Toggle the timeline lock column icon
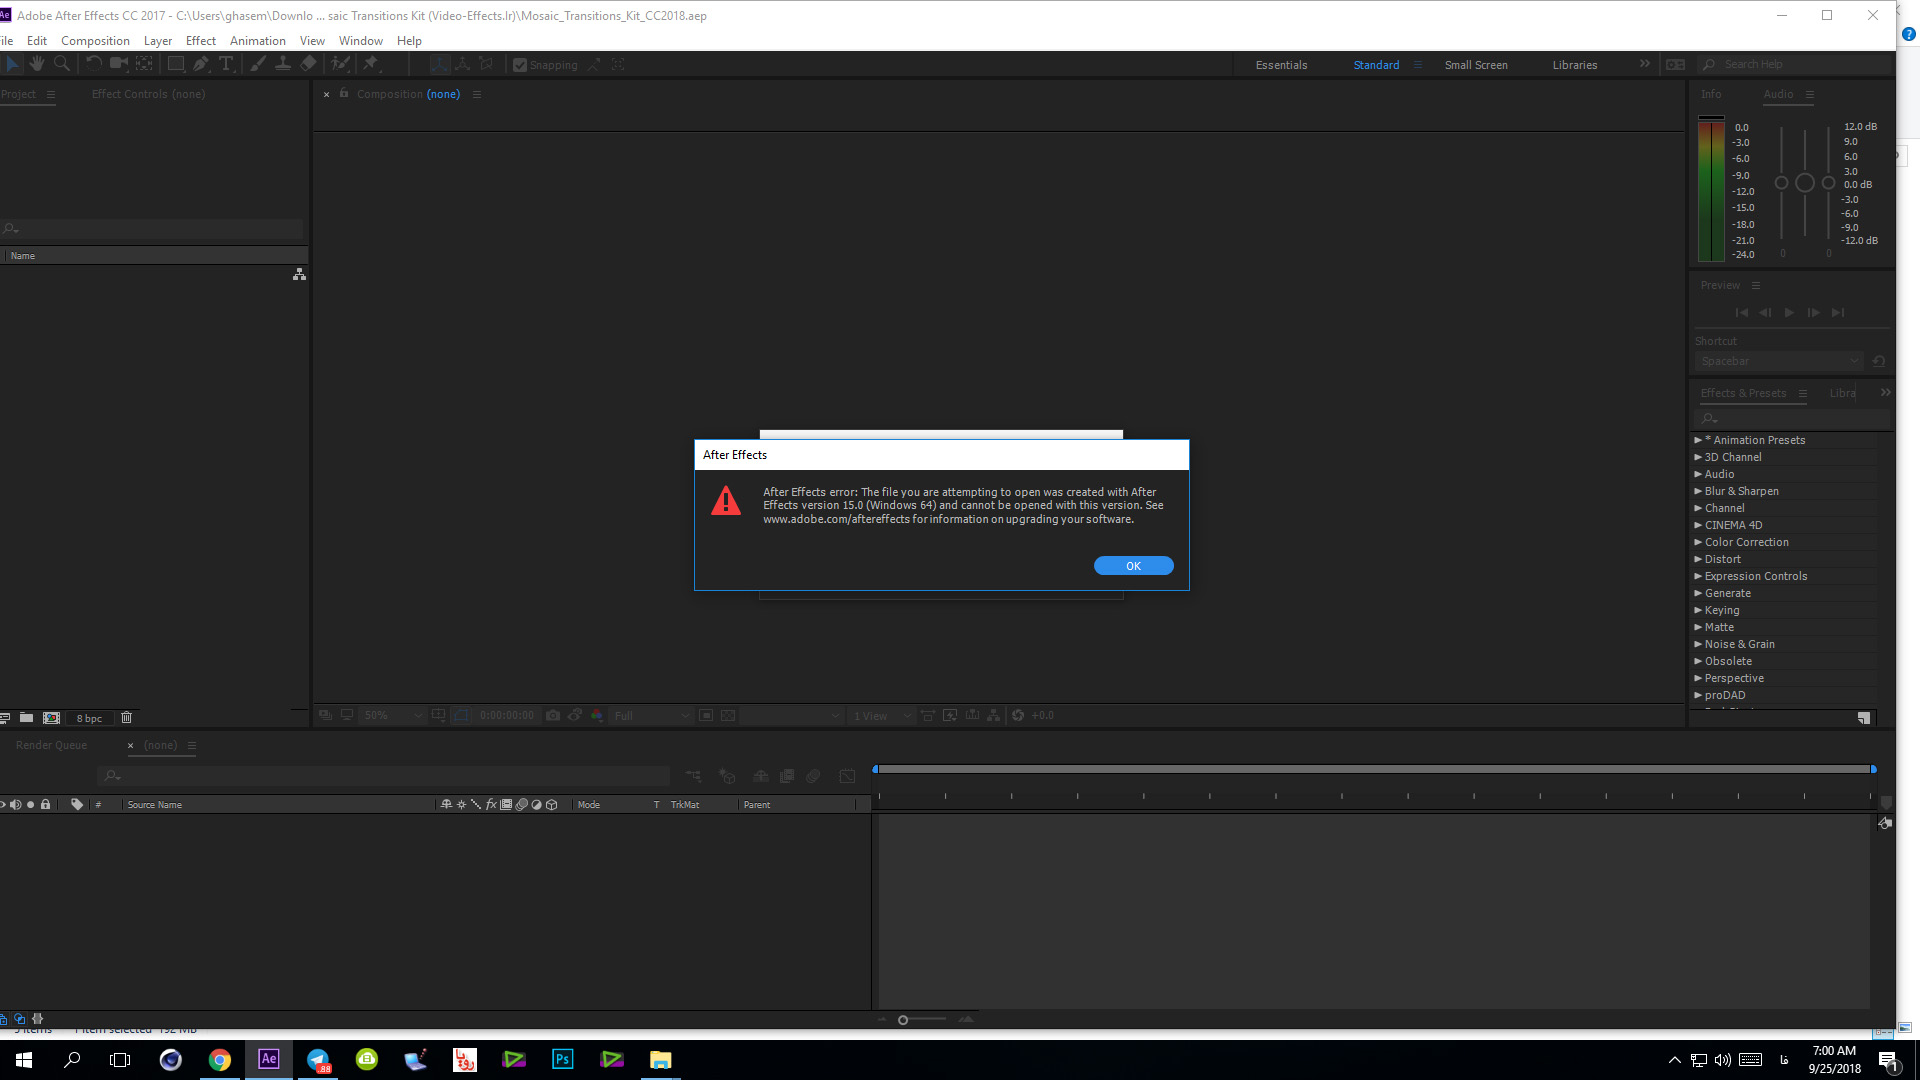The image size is (1920, 1080). coord(45,804)
